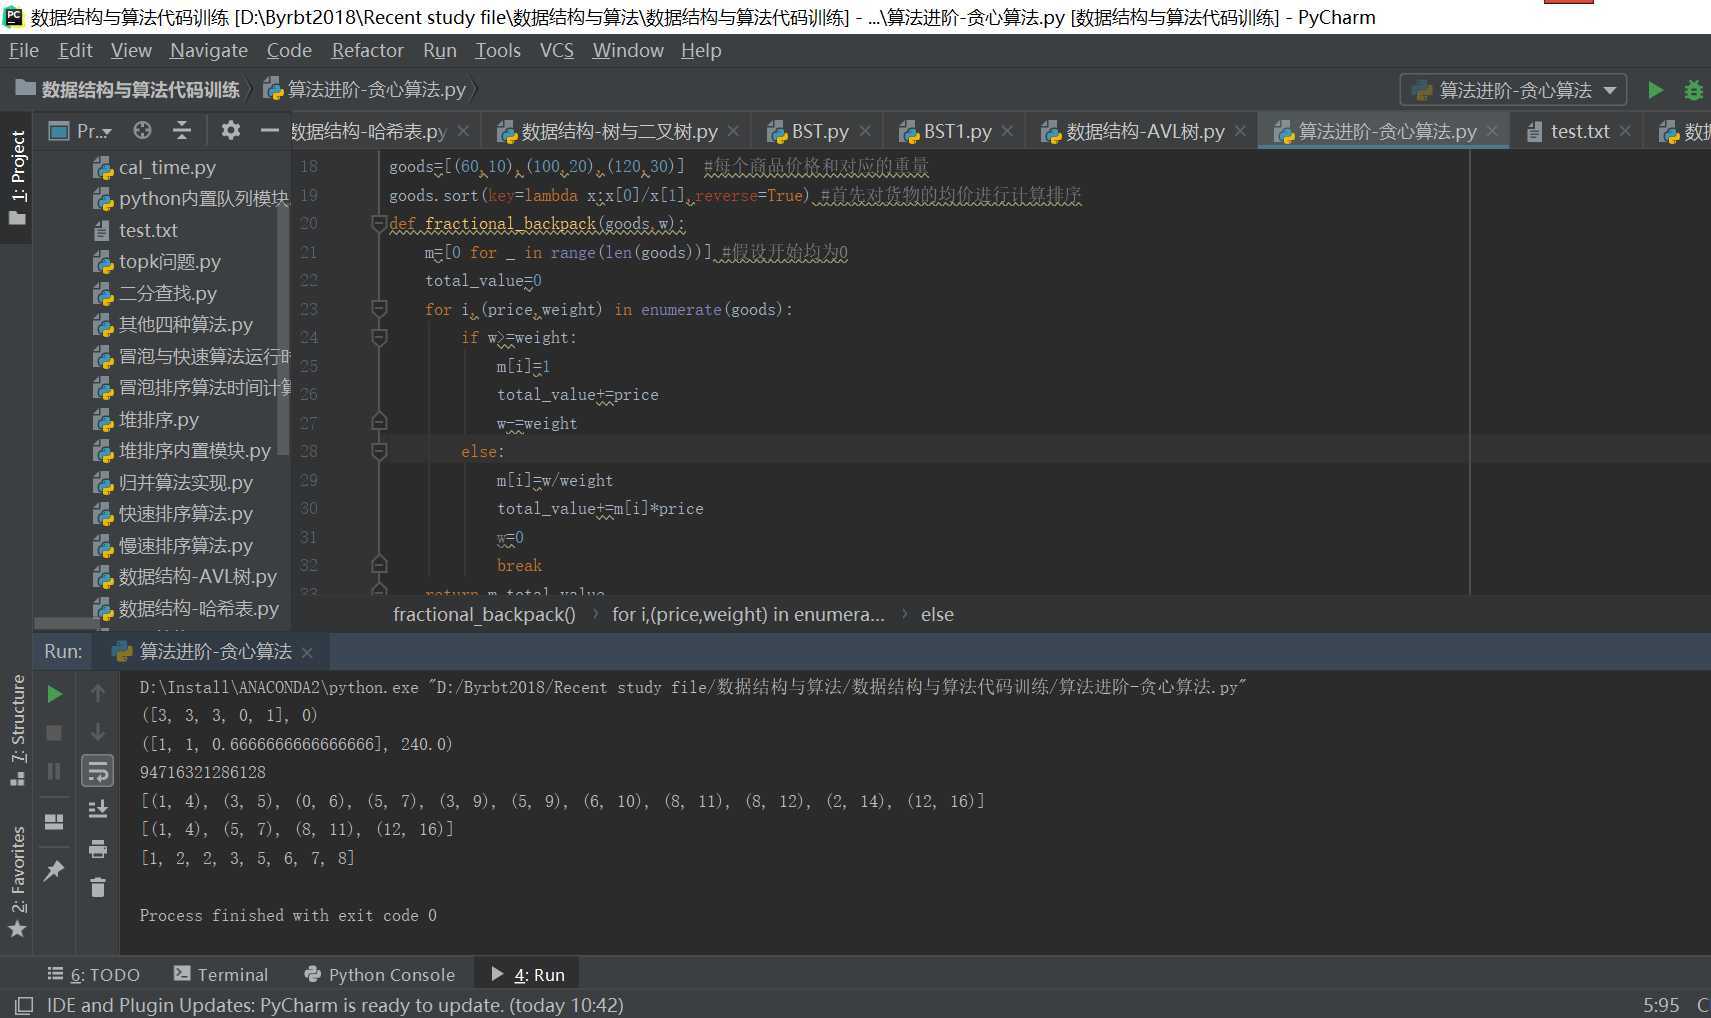
Task: Click the locate/scroll from source target icon
Action: click(x=142, y=130)
